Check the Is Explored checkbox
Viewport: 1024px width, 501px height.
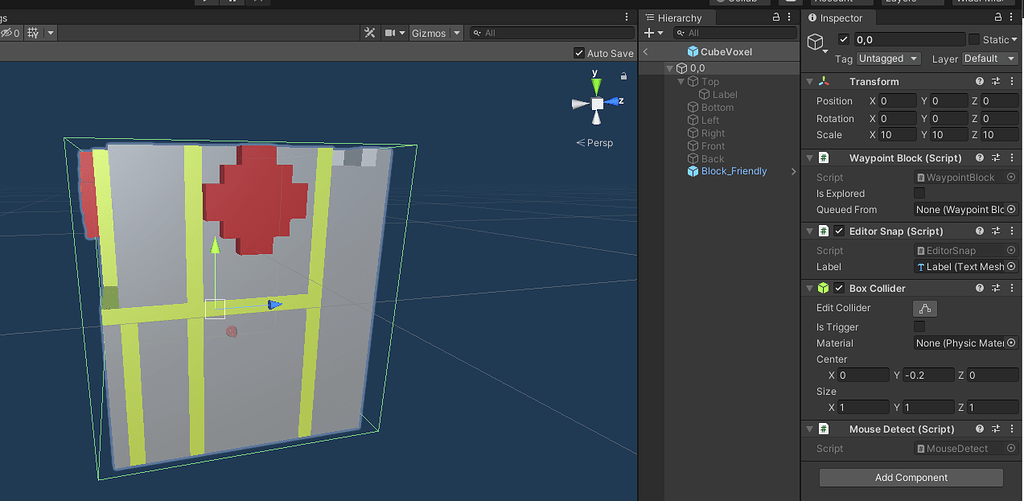[919, 193]
